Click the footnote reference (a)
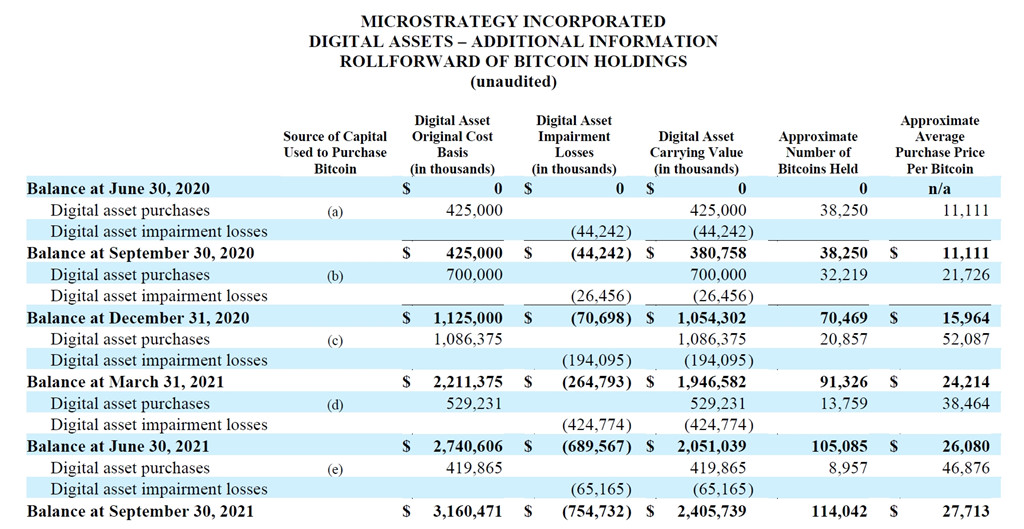 click(335, 211)
